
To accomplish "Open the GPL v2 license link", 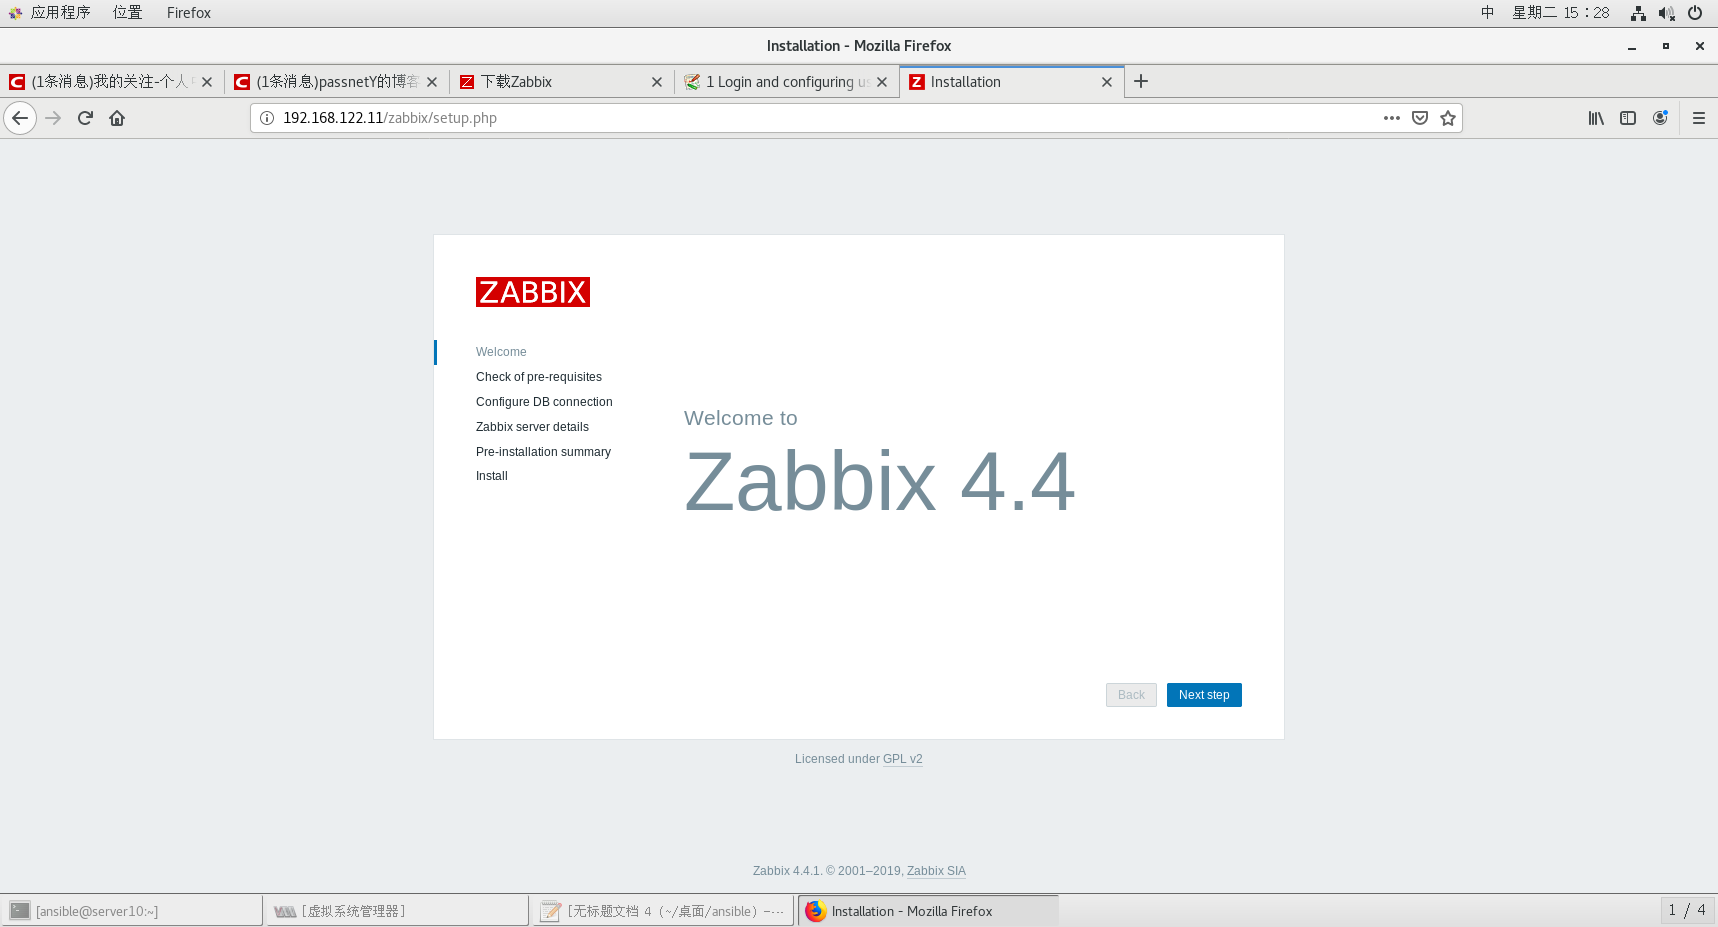I will pyautogui.click(x=902, y=759).
